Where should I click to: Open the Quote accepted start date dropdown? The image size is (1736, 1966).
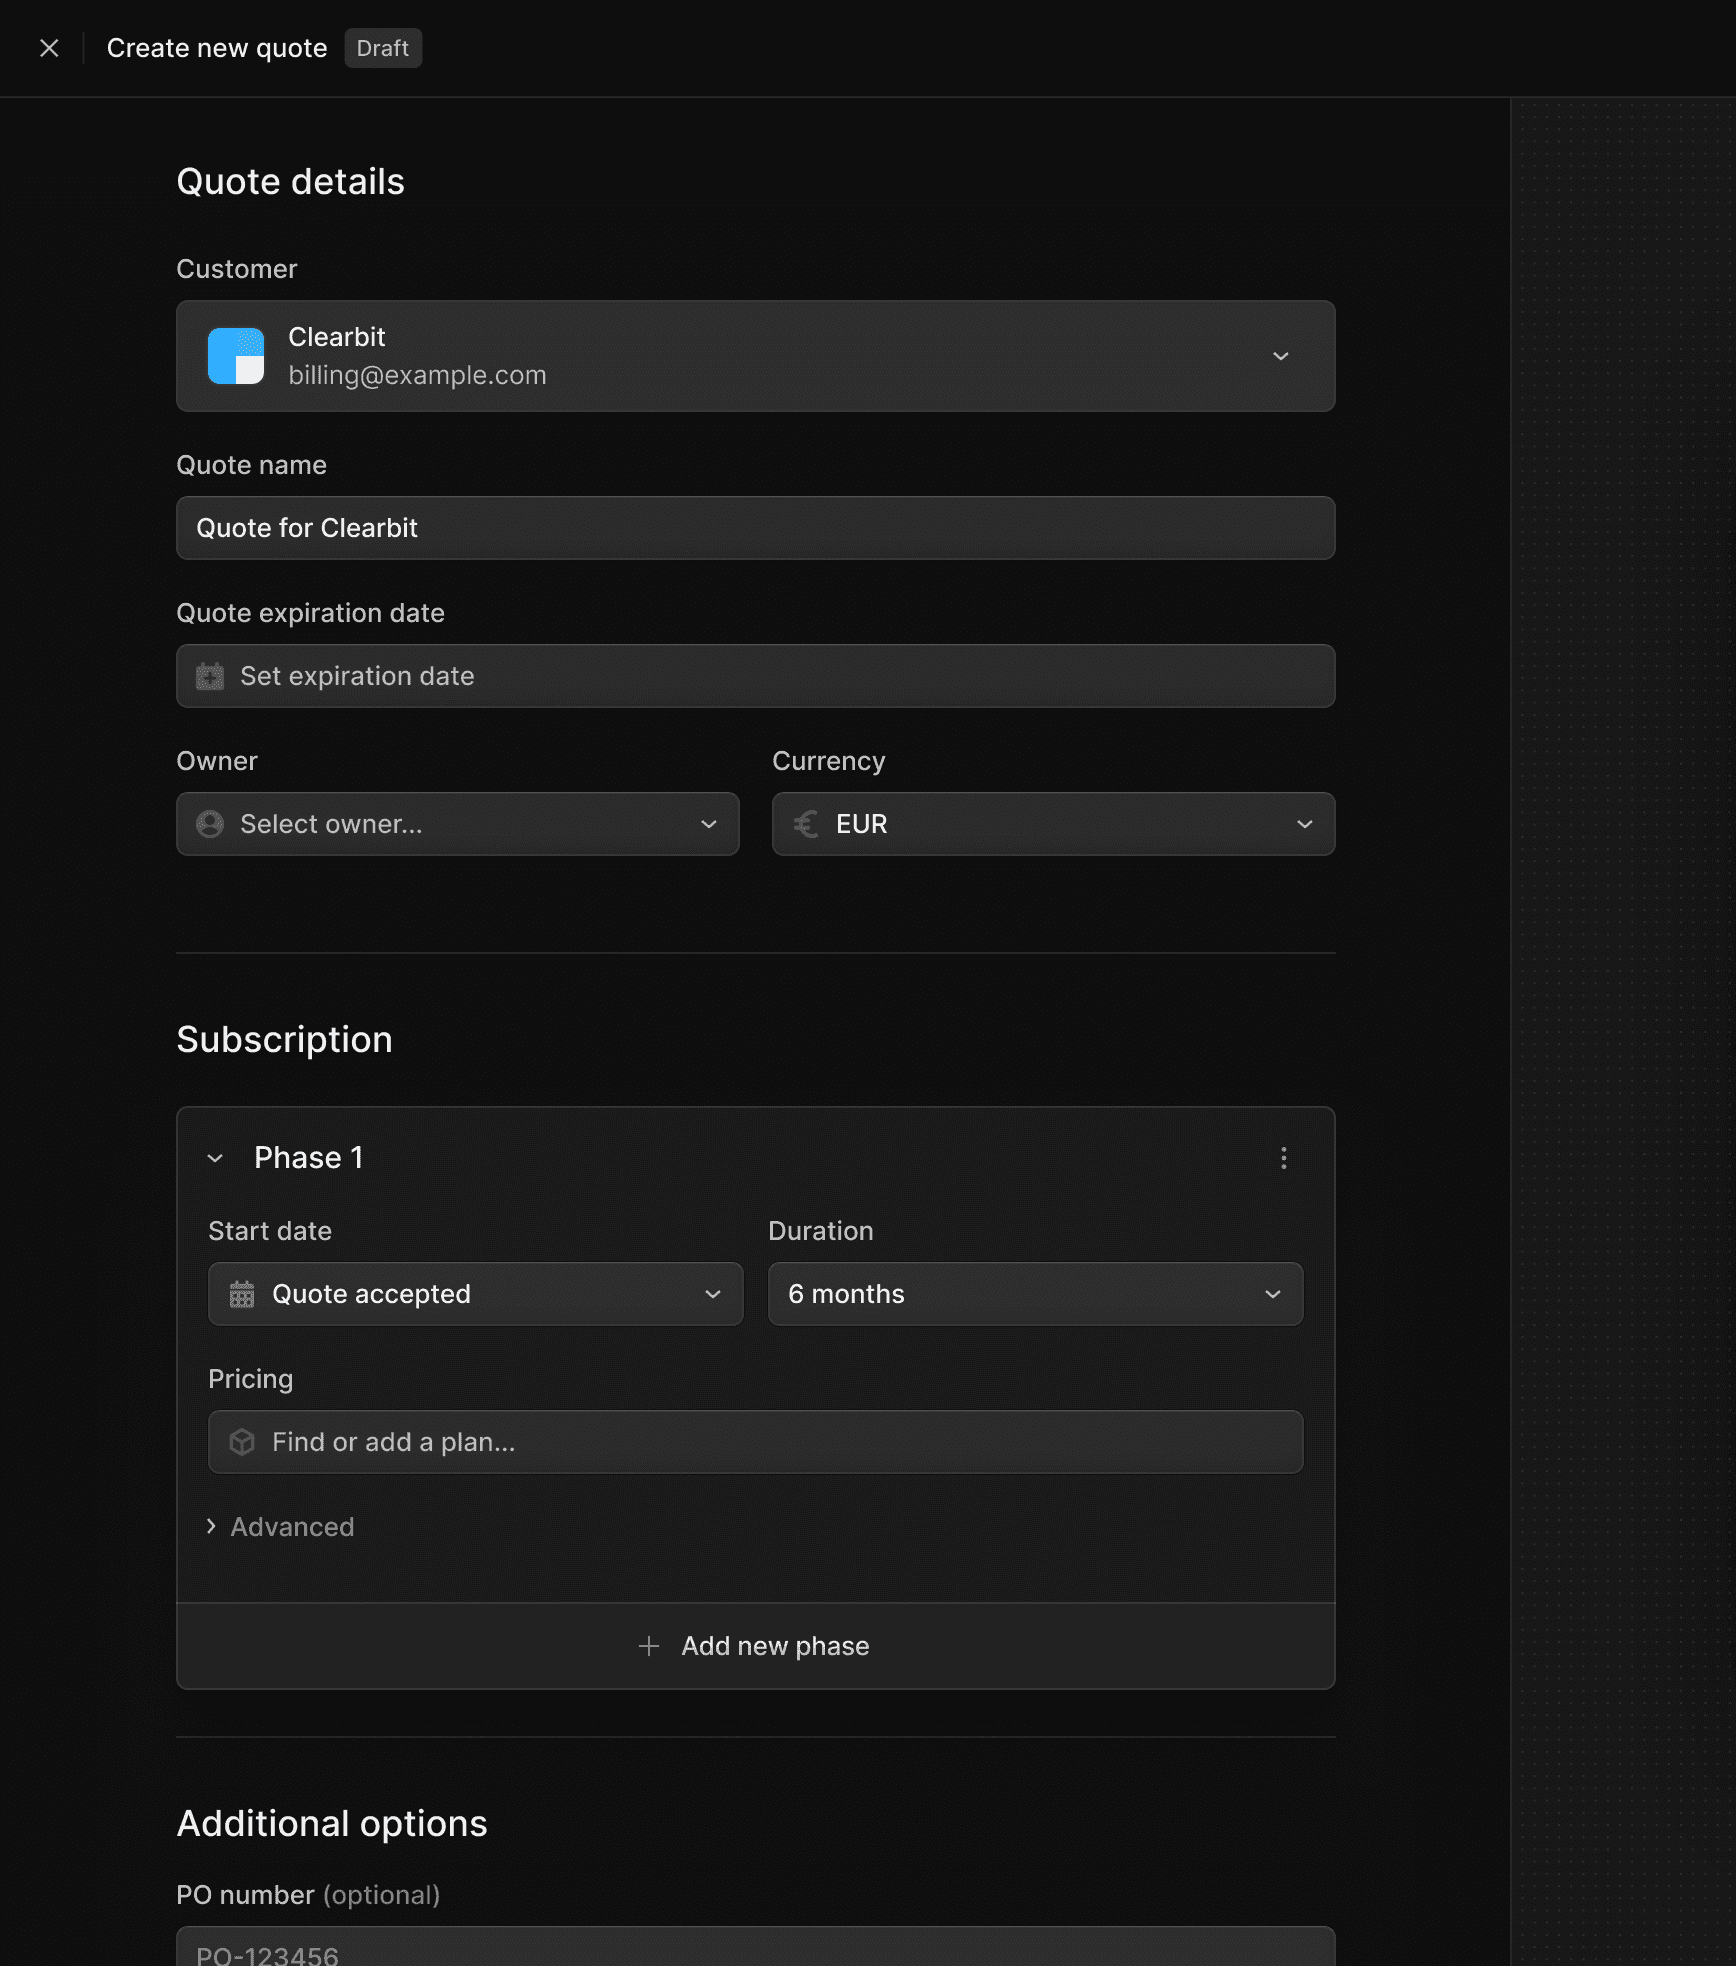476,1294
